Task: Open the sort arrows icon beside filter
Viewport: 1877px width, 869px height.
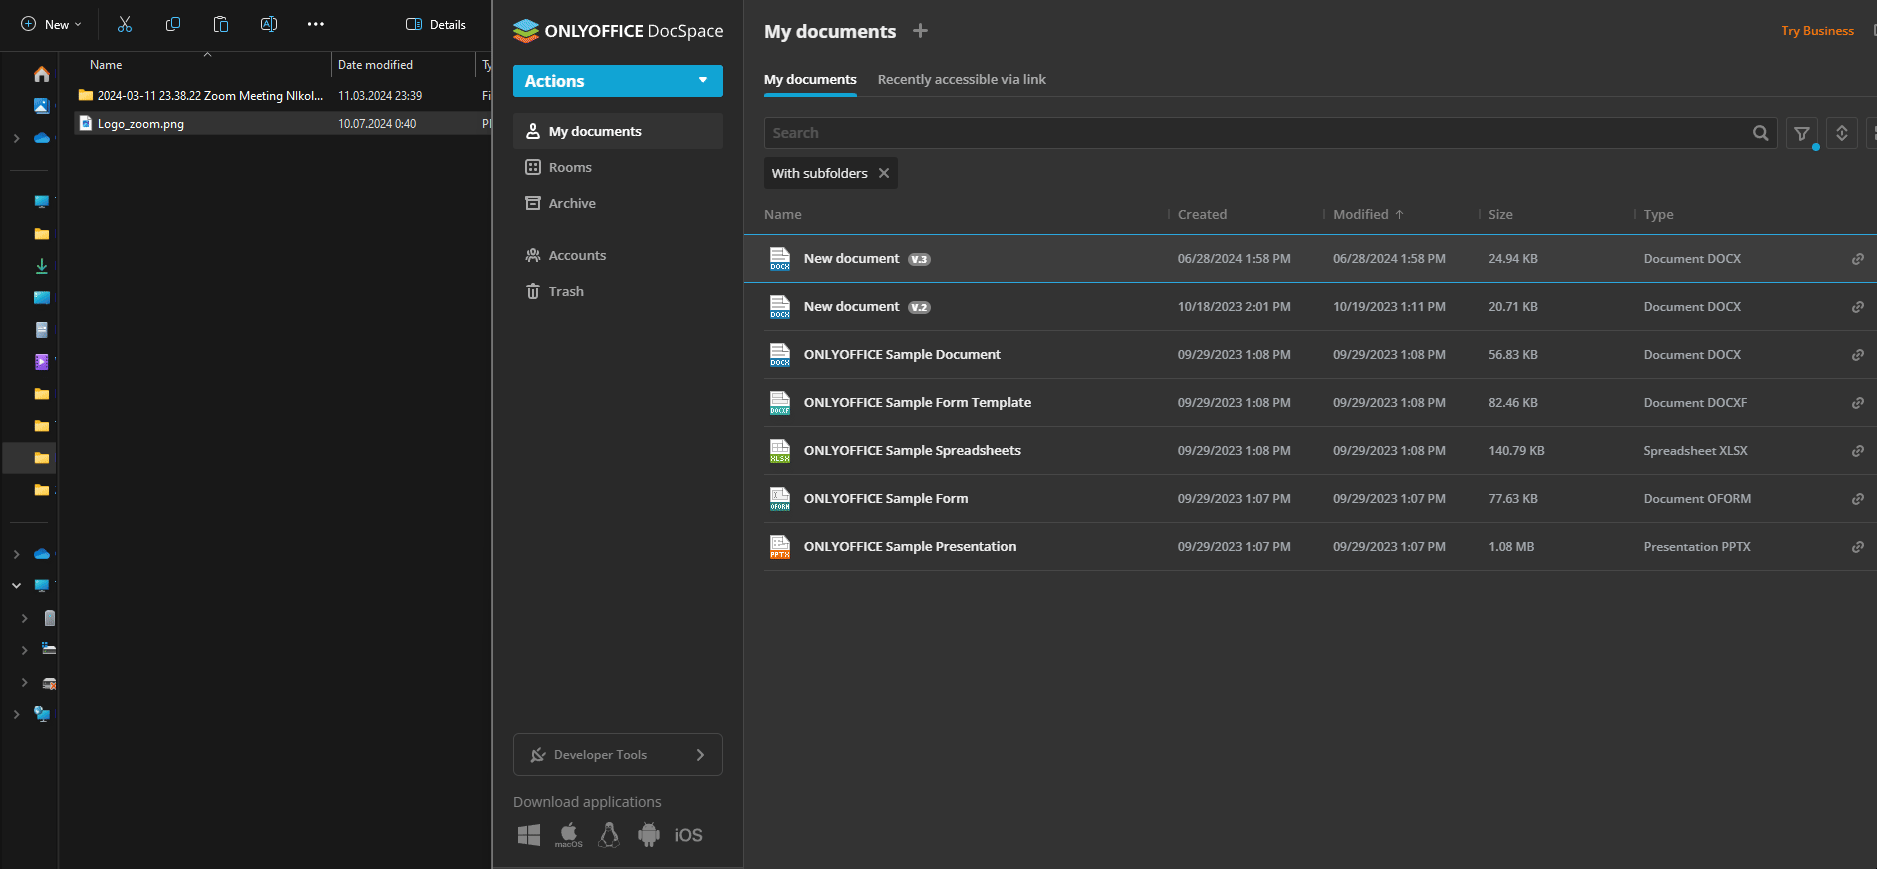Action: pyautogui.click(x=1842, y=133)
